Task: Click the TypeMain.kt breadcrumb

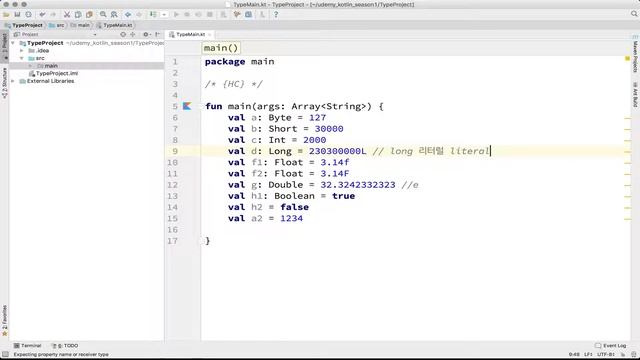Action: 115,25
